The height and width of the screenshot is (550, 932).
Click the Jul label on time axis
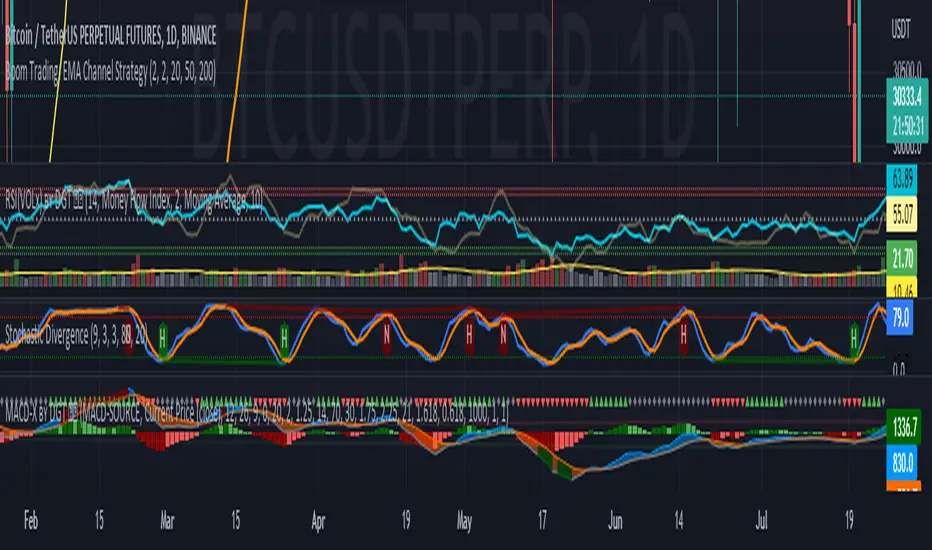point(761,521)
